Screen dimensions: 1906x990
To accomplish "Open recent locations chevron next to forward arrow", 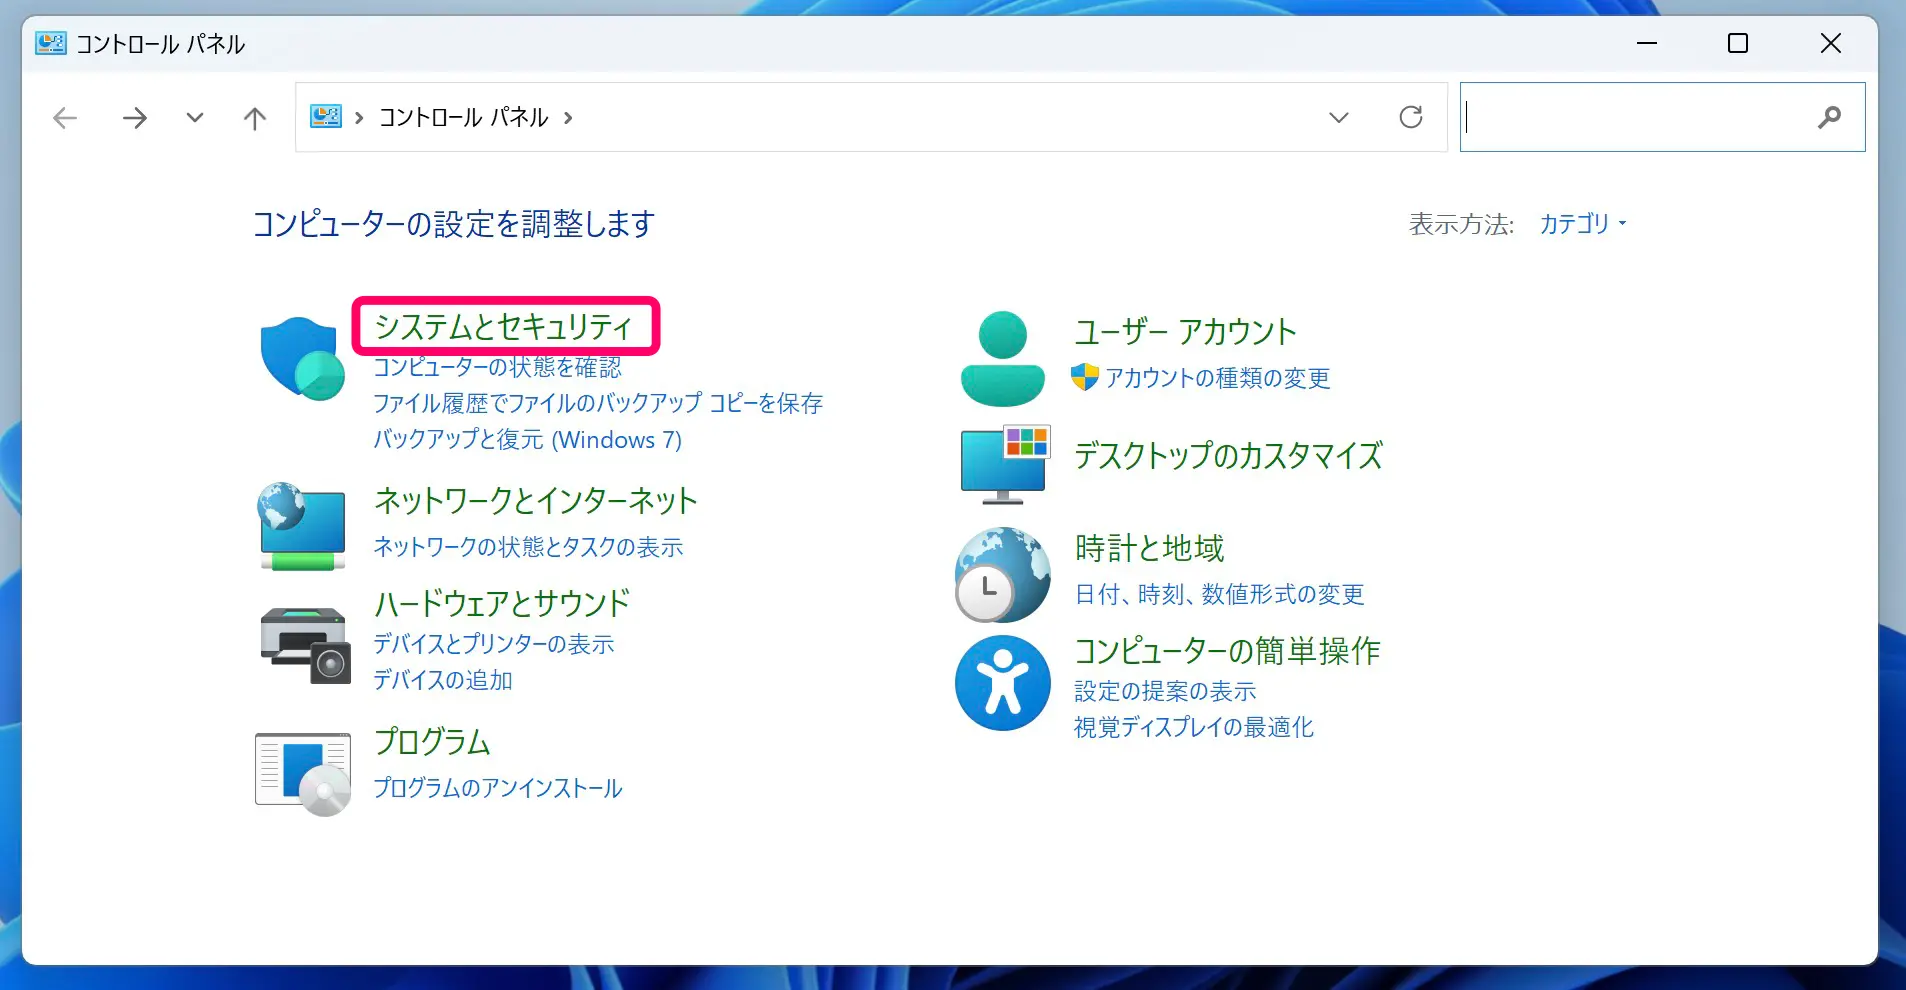I will coord(195,118).
